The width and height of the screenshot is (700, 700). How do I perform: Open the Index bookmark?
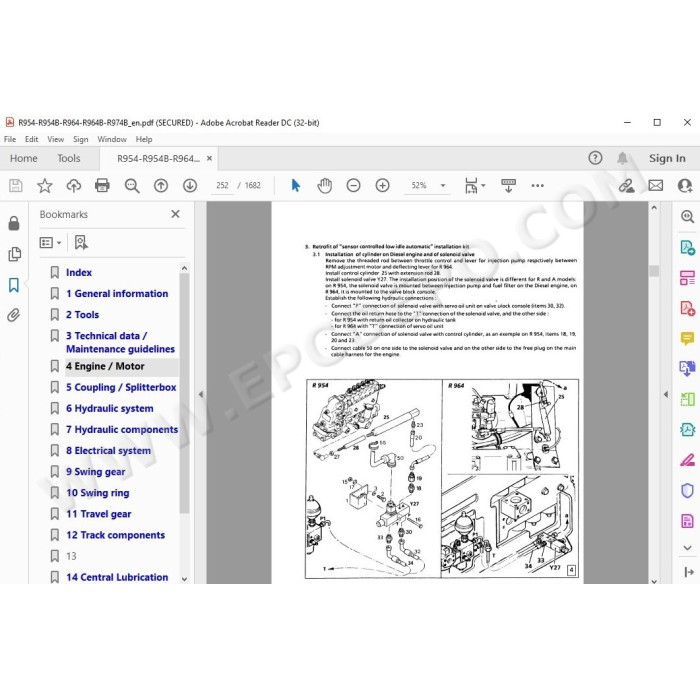tap(79, 272)
